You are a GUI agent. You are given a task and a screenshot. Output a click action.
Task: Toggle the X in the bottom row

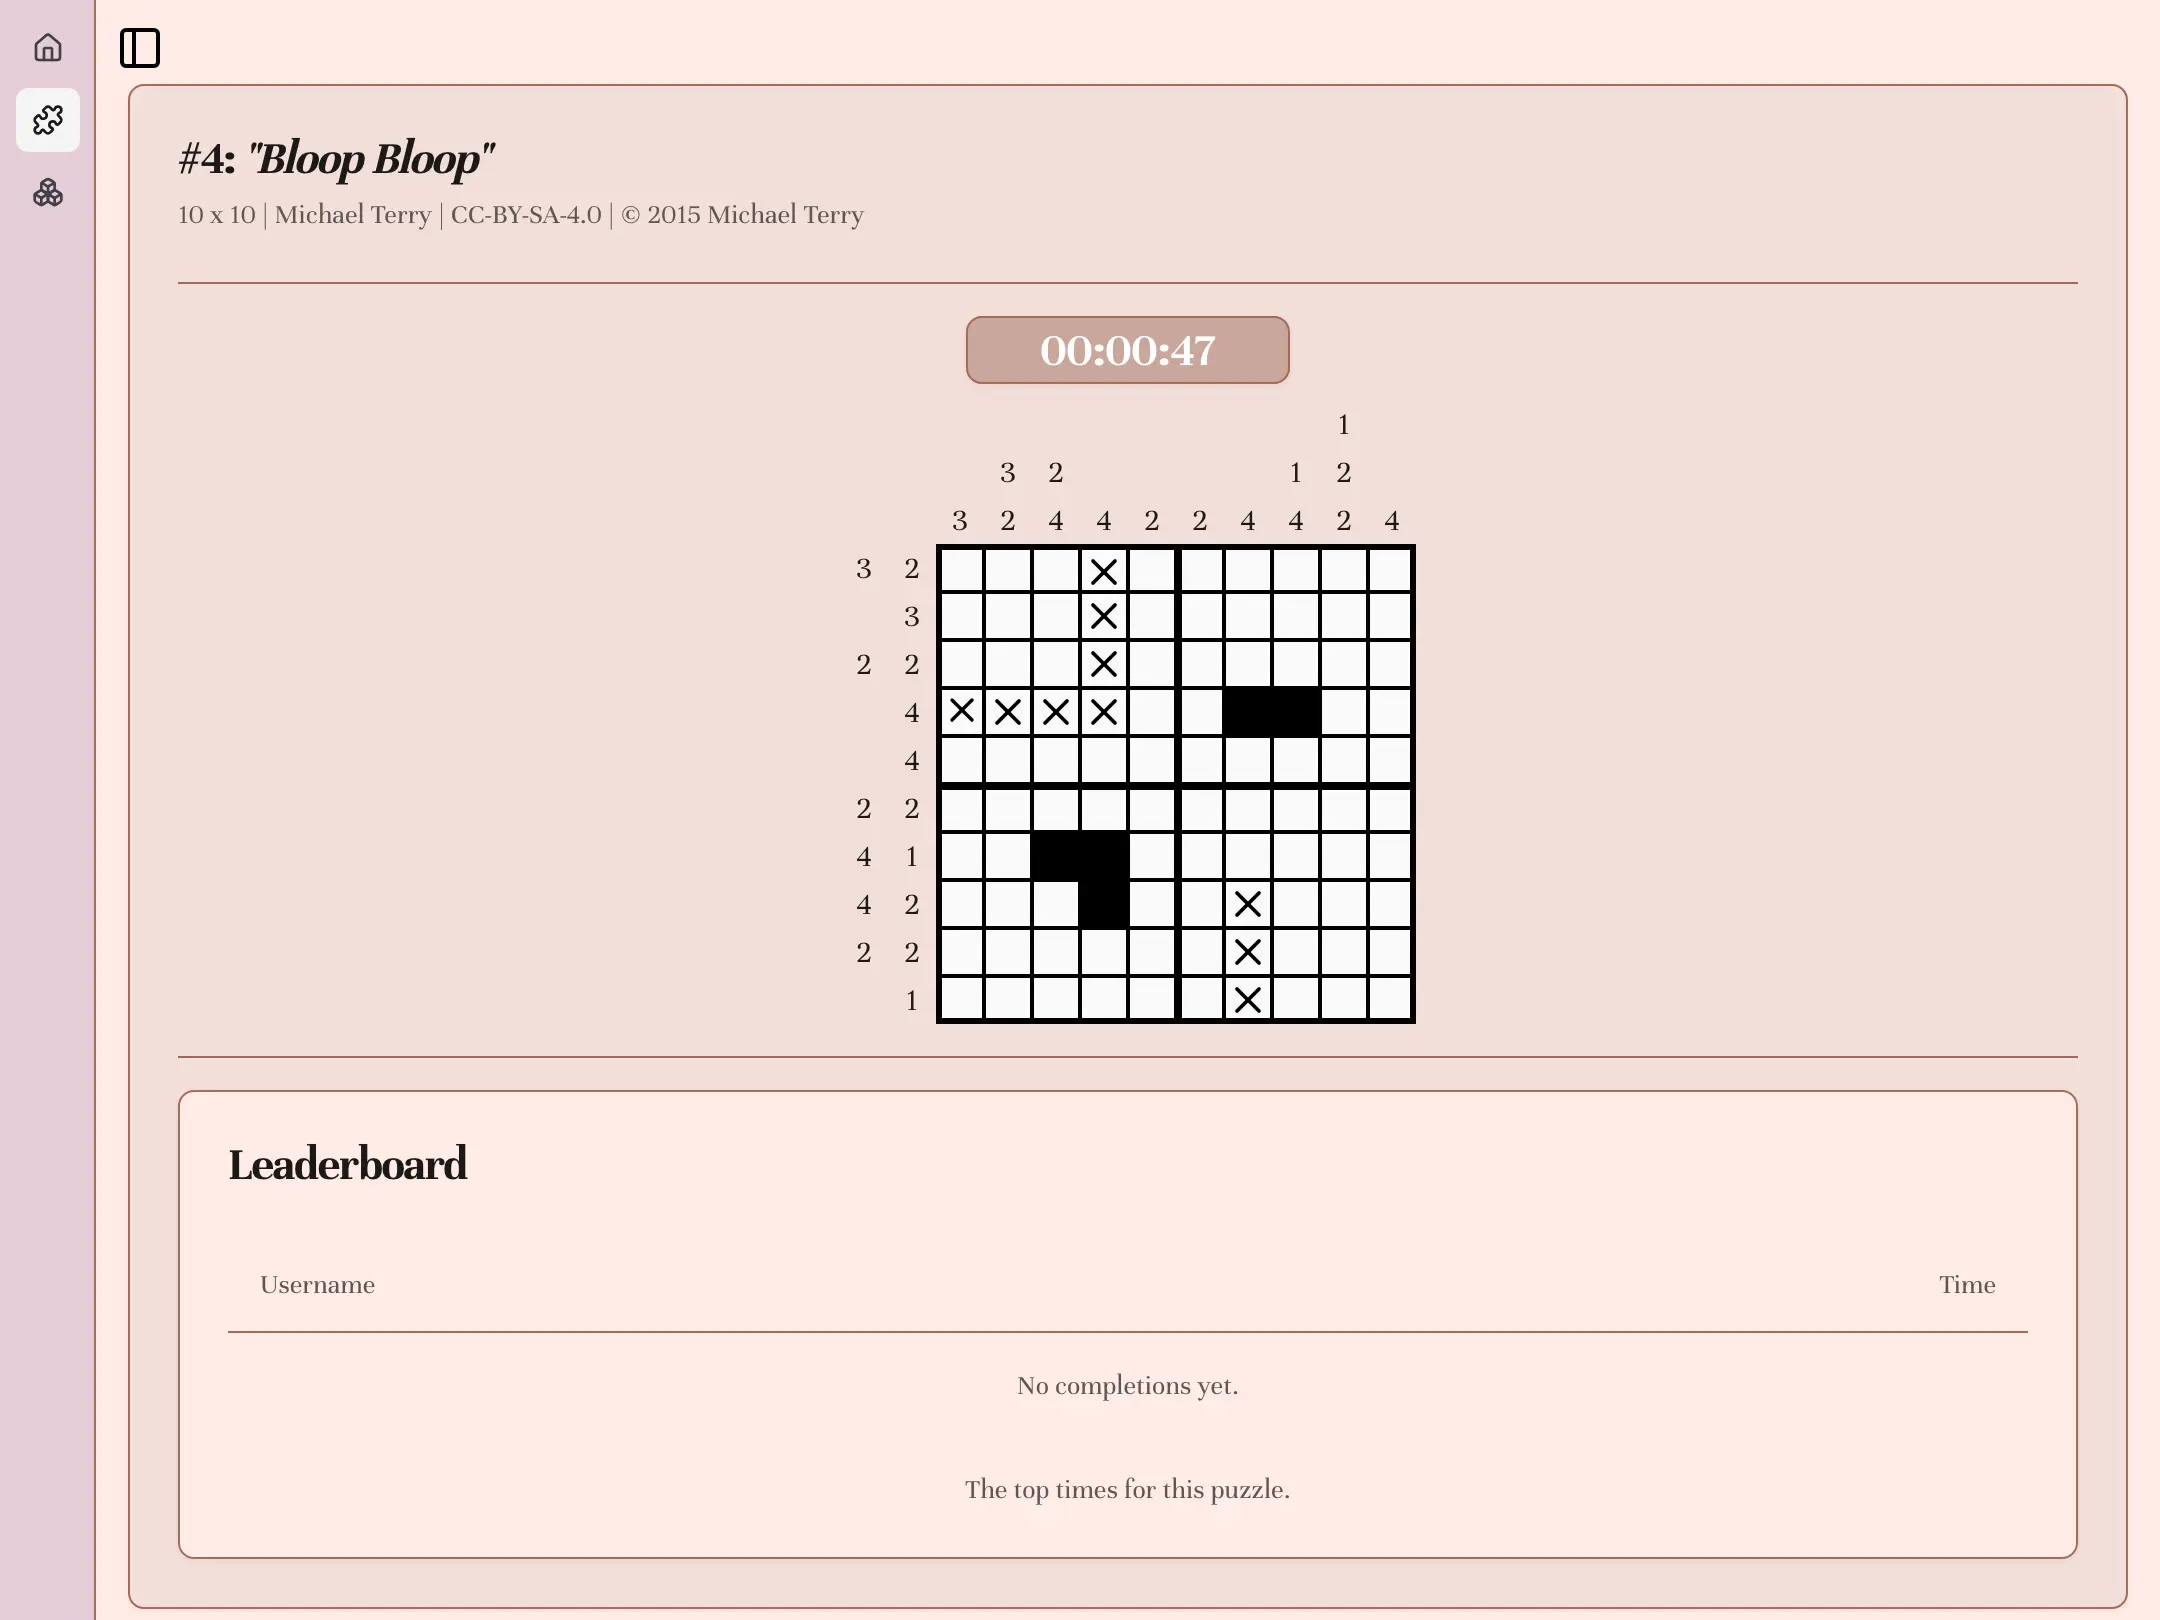pos(1248,999)
